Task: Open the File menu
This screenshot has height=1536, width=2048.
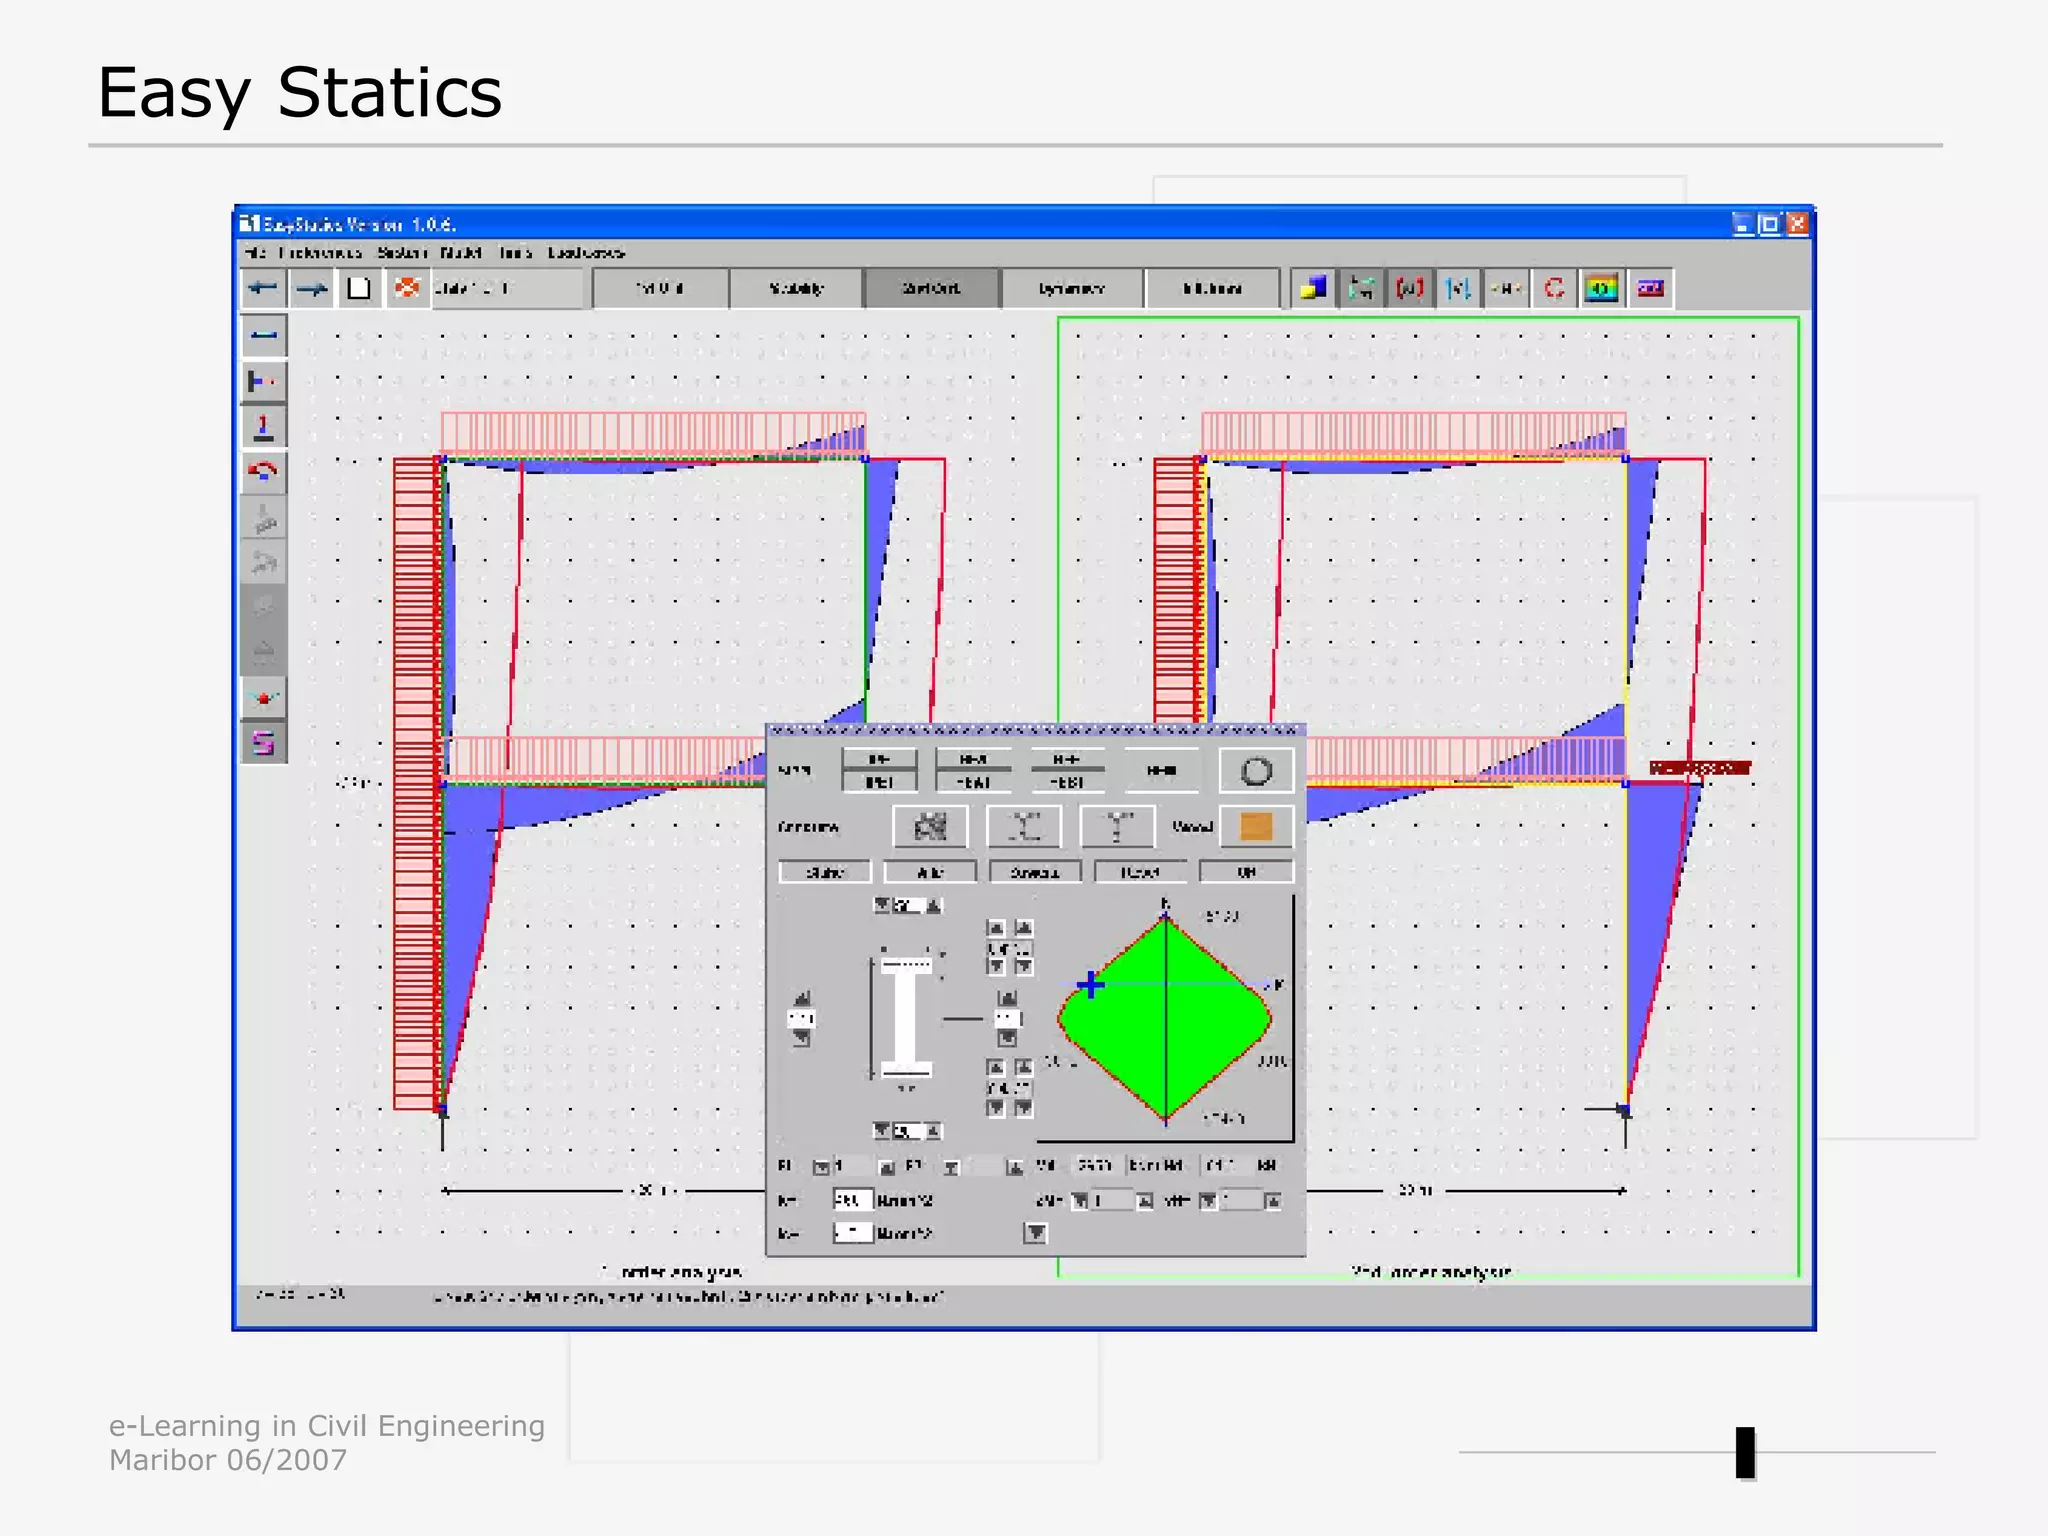Action: [255, 252]
